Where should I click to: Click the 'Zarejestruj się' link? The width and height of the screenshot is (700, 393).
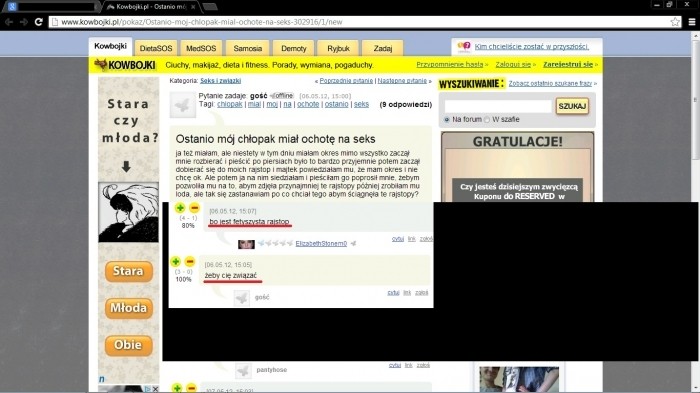click(568, 64)
